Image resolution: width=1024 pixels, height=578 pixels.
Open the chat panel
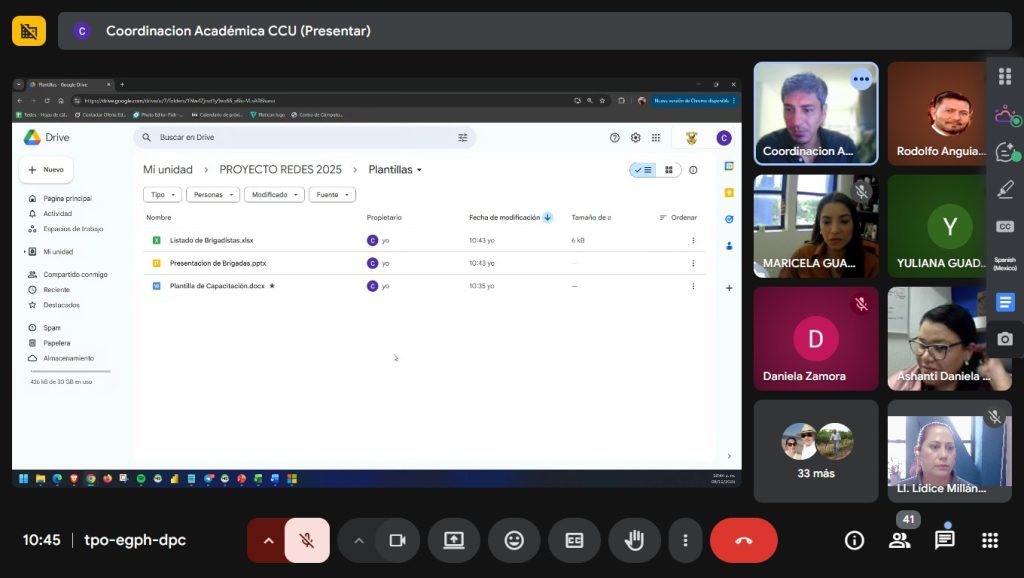click(944, 540)
